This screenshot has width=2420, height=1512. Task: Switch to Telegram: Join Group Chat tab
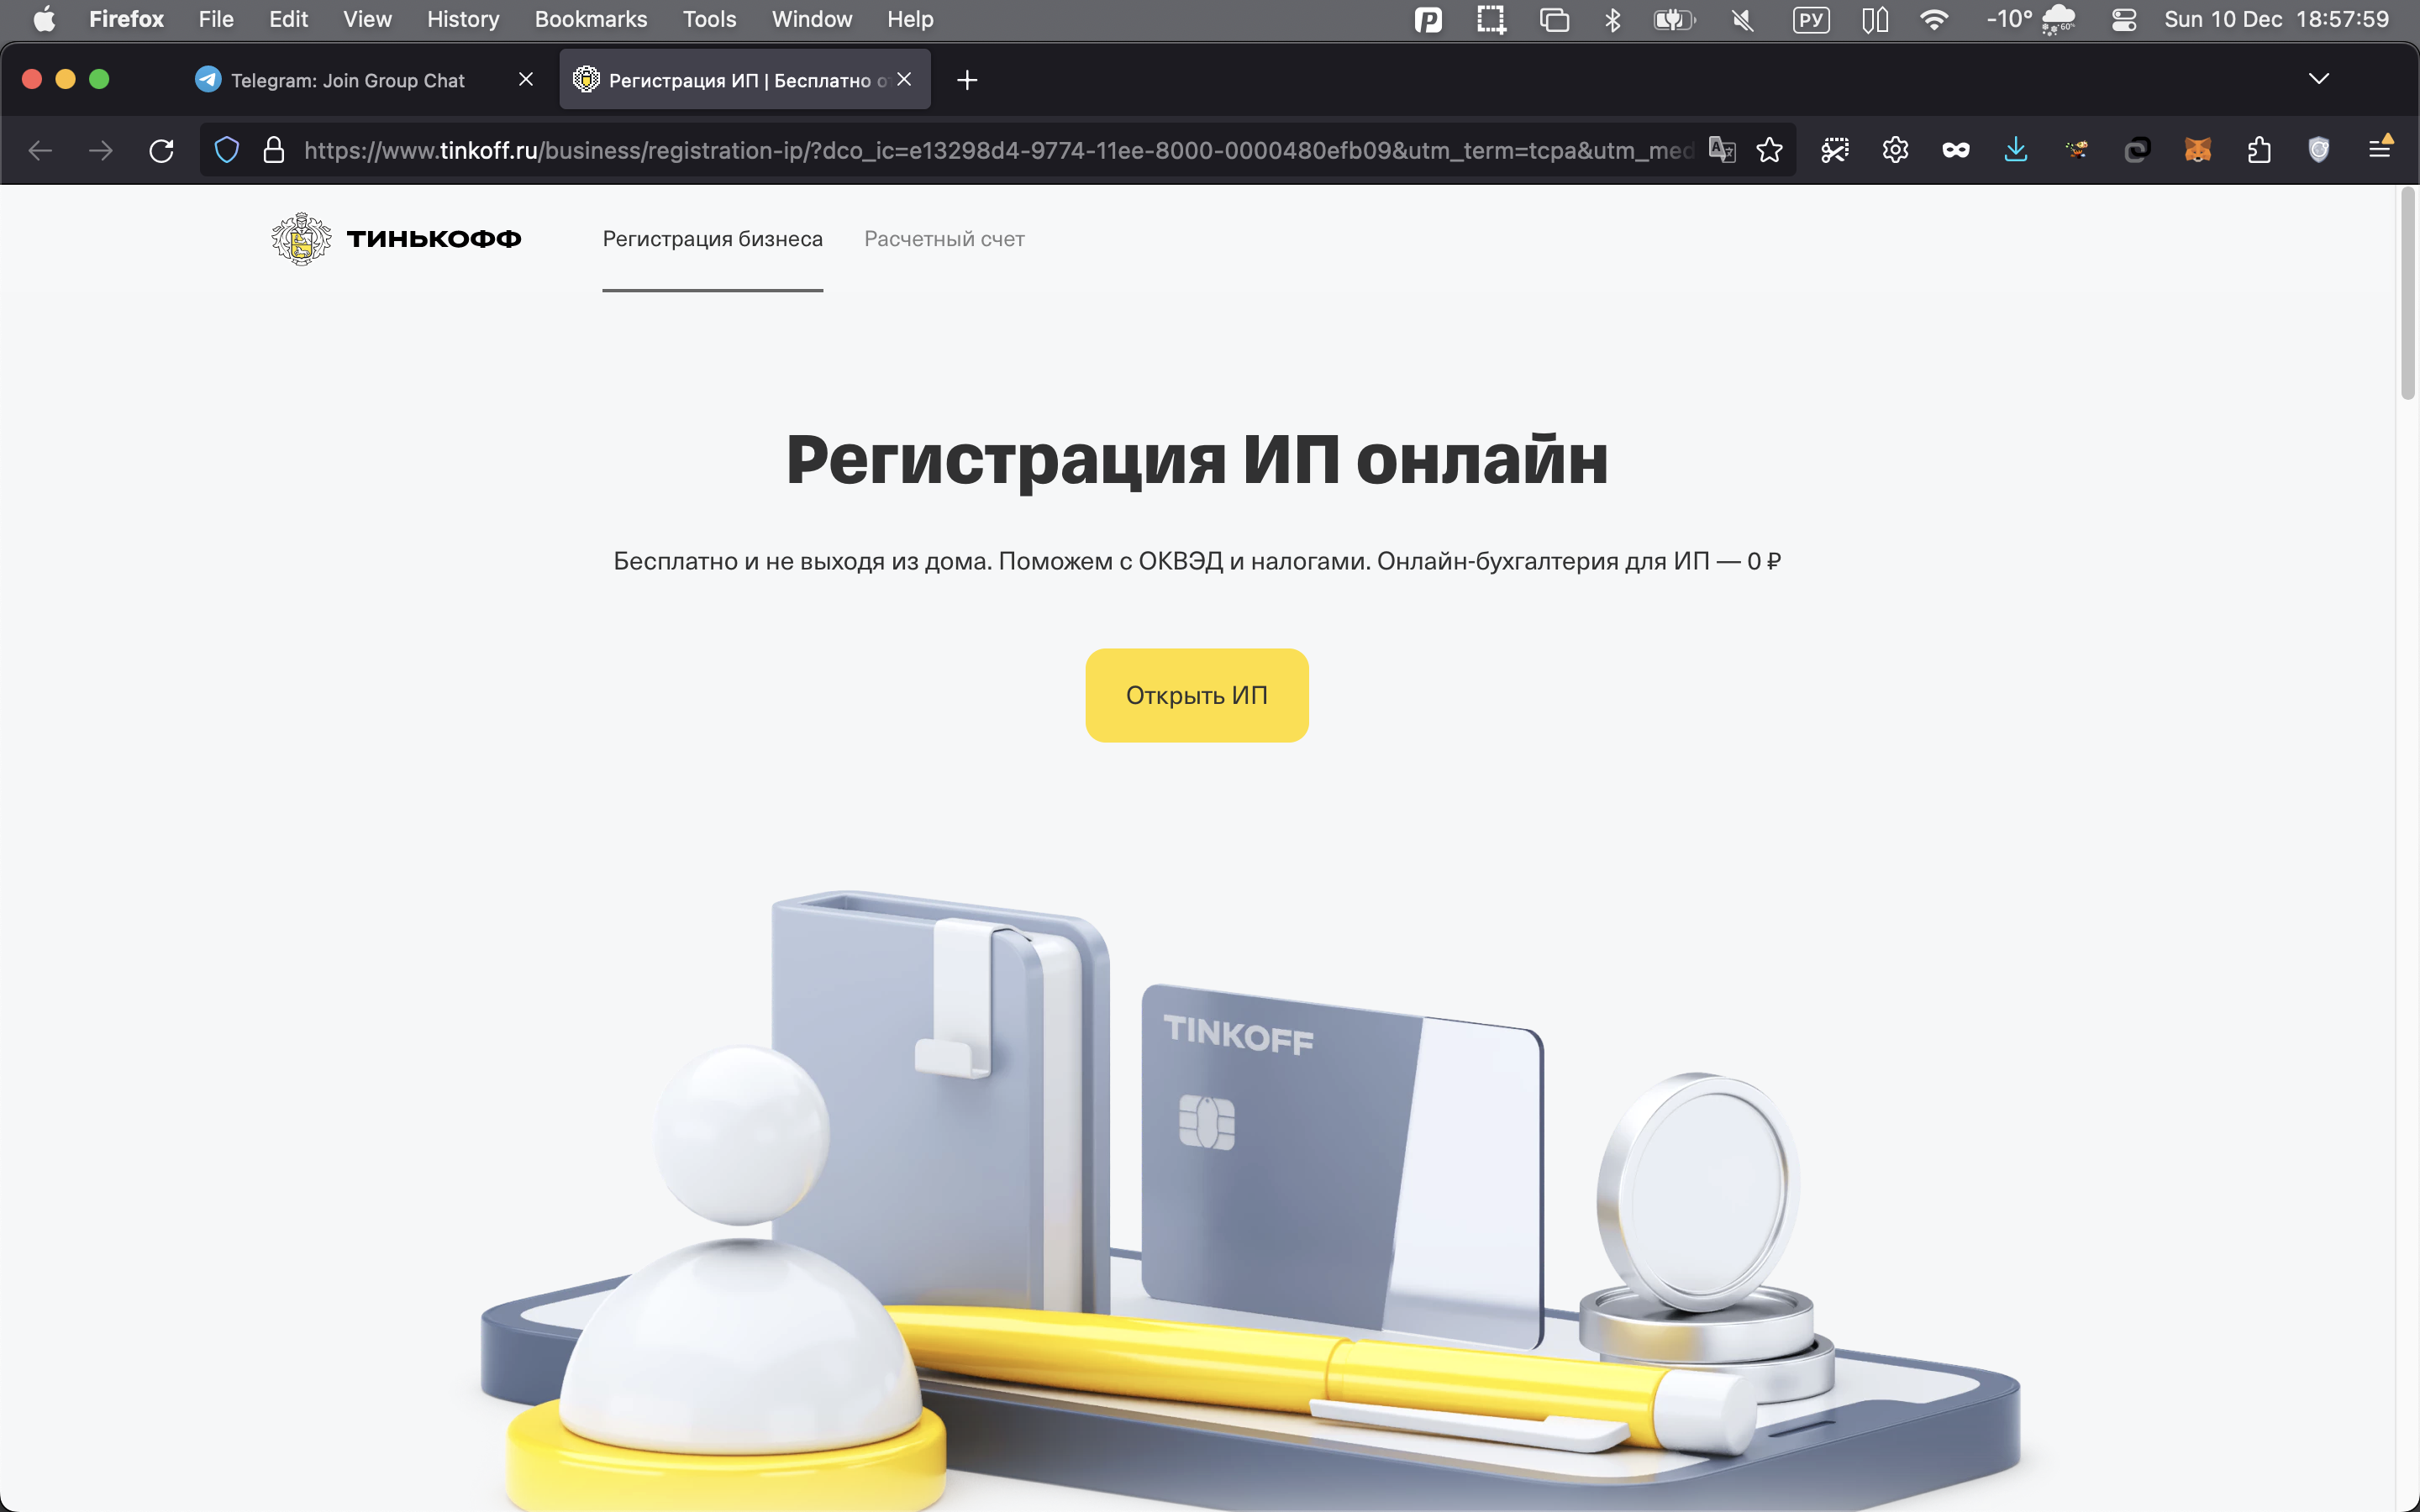347,80
